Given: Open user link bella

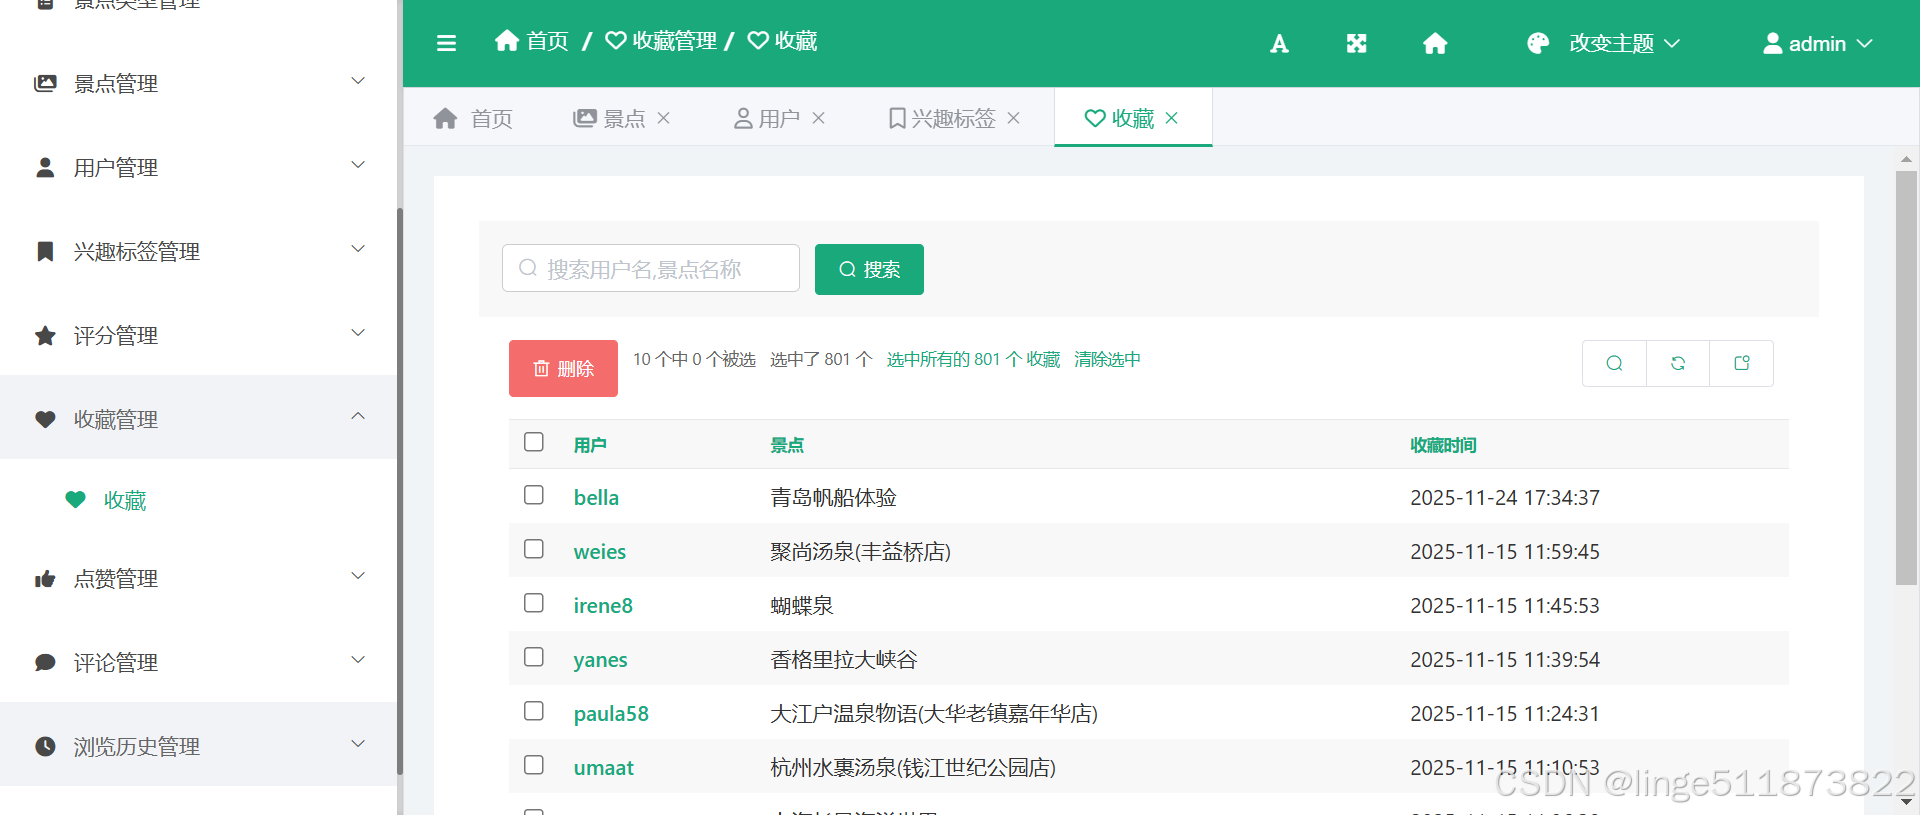Looking at the screenshot, I should point(596,497).
